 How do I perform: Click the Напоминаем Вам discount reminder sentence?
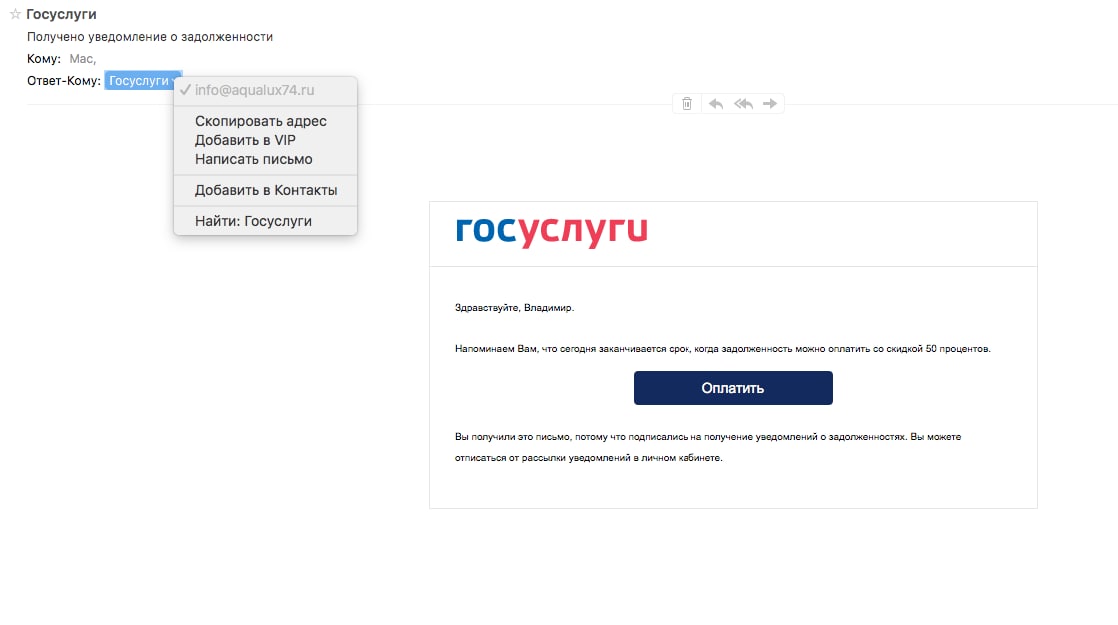coord(723,349)
